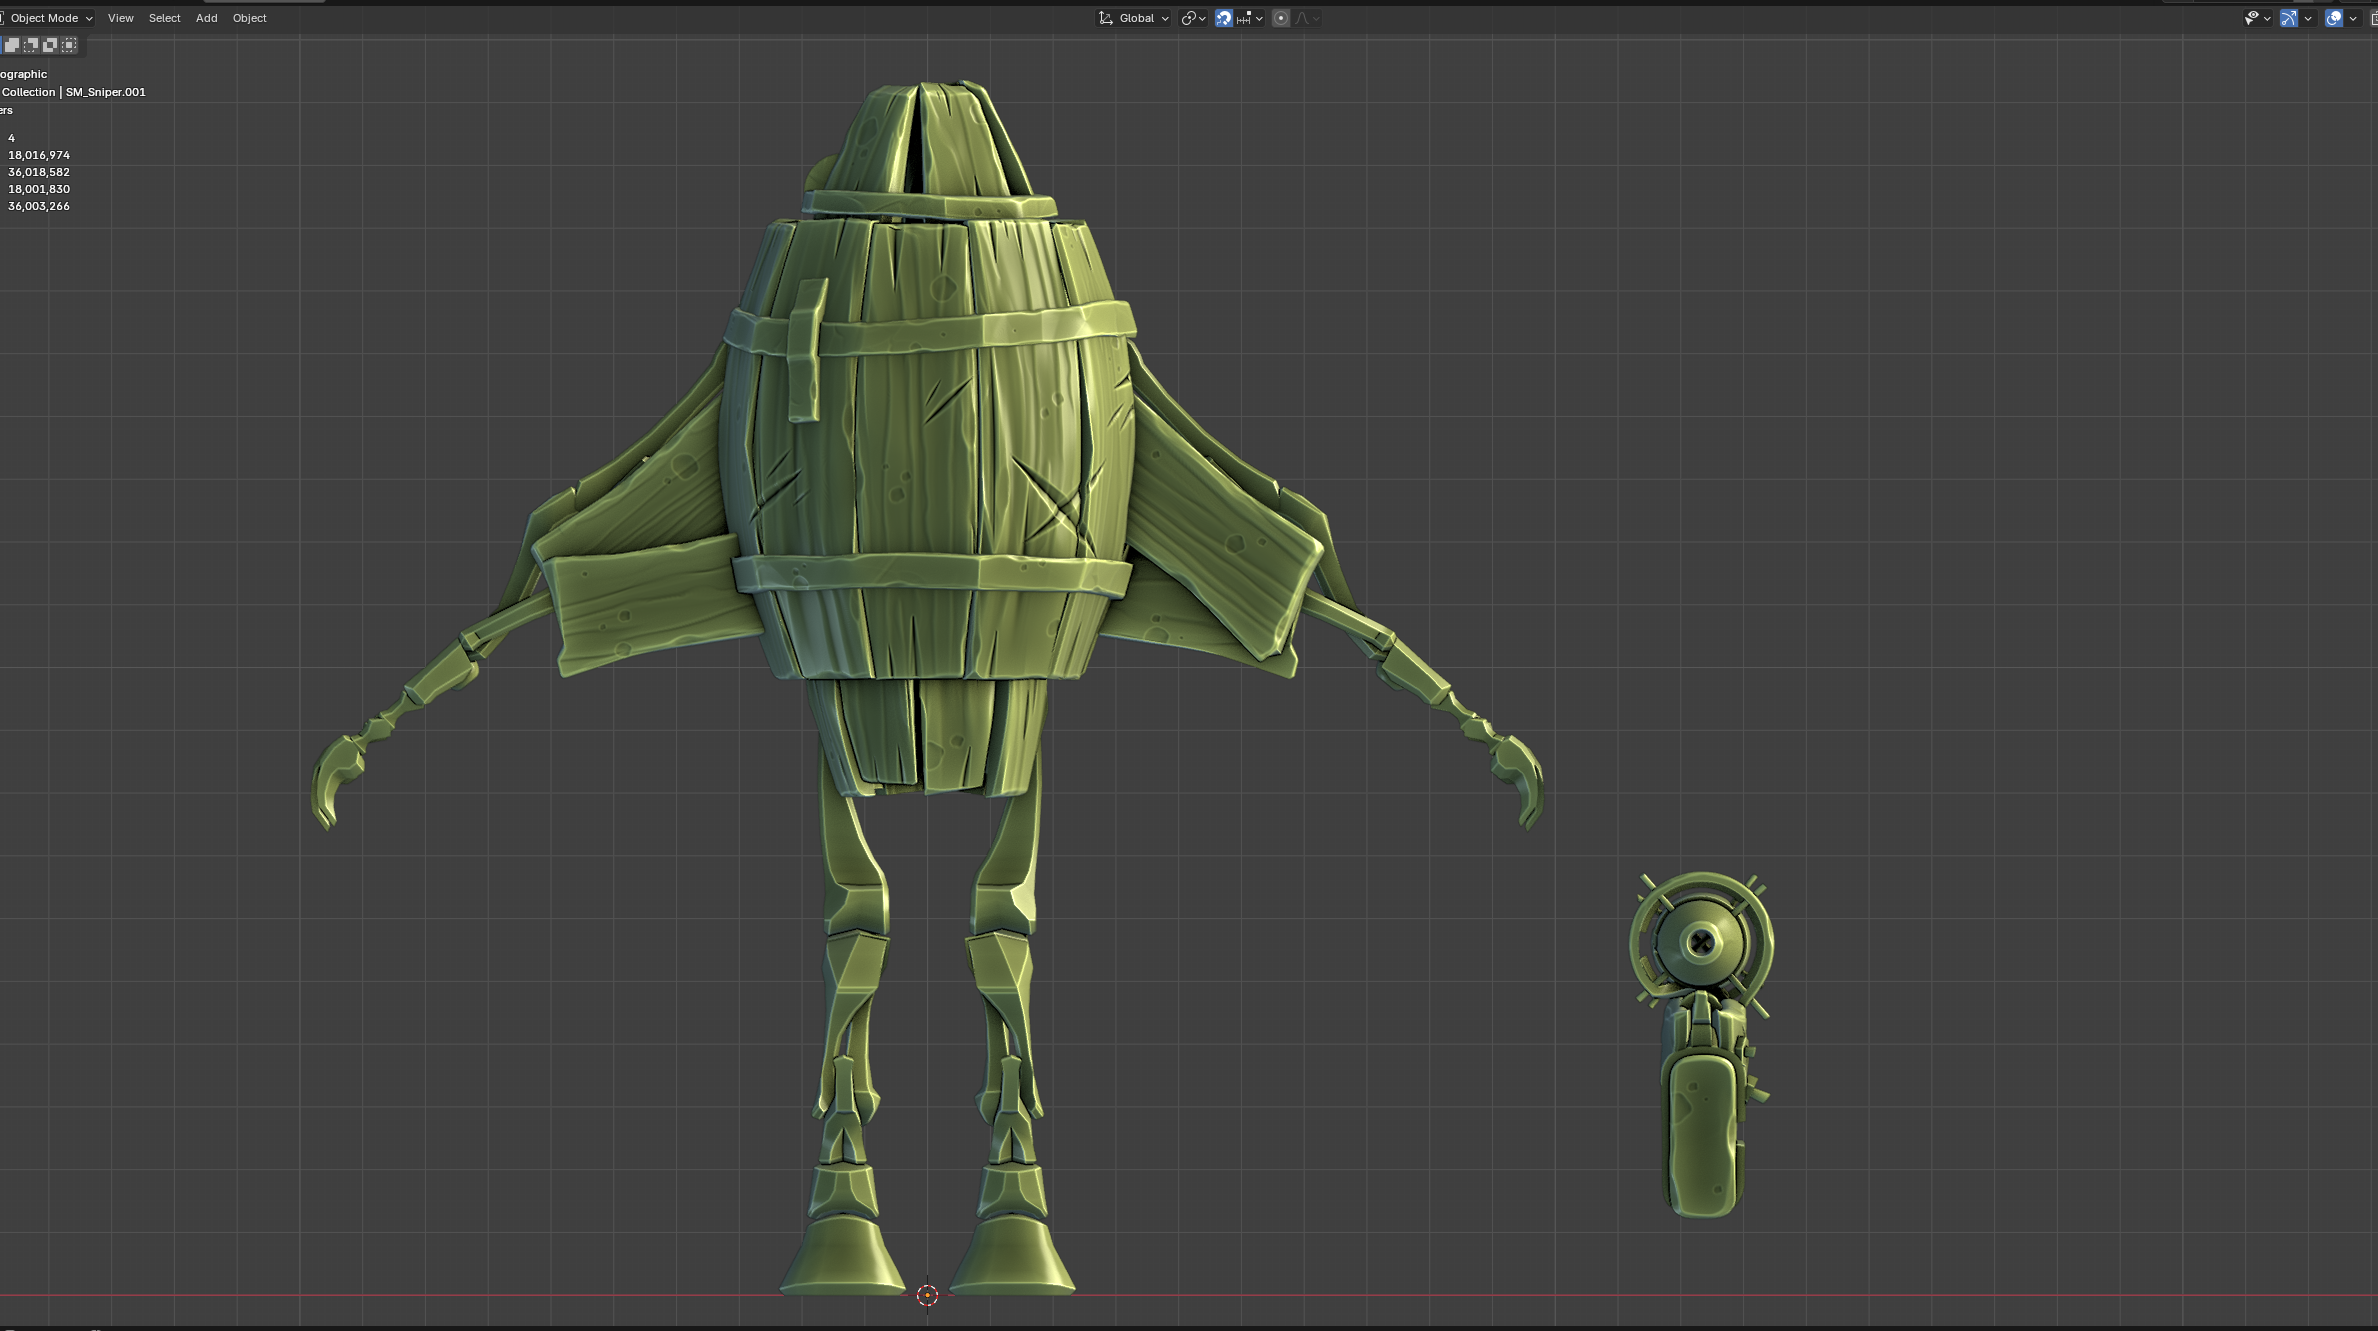Open the Object menu
The height and width of the screenshot is (1331, 2378).
click(249, 18)
